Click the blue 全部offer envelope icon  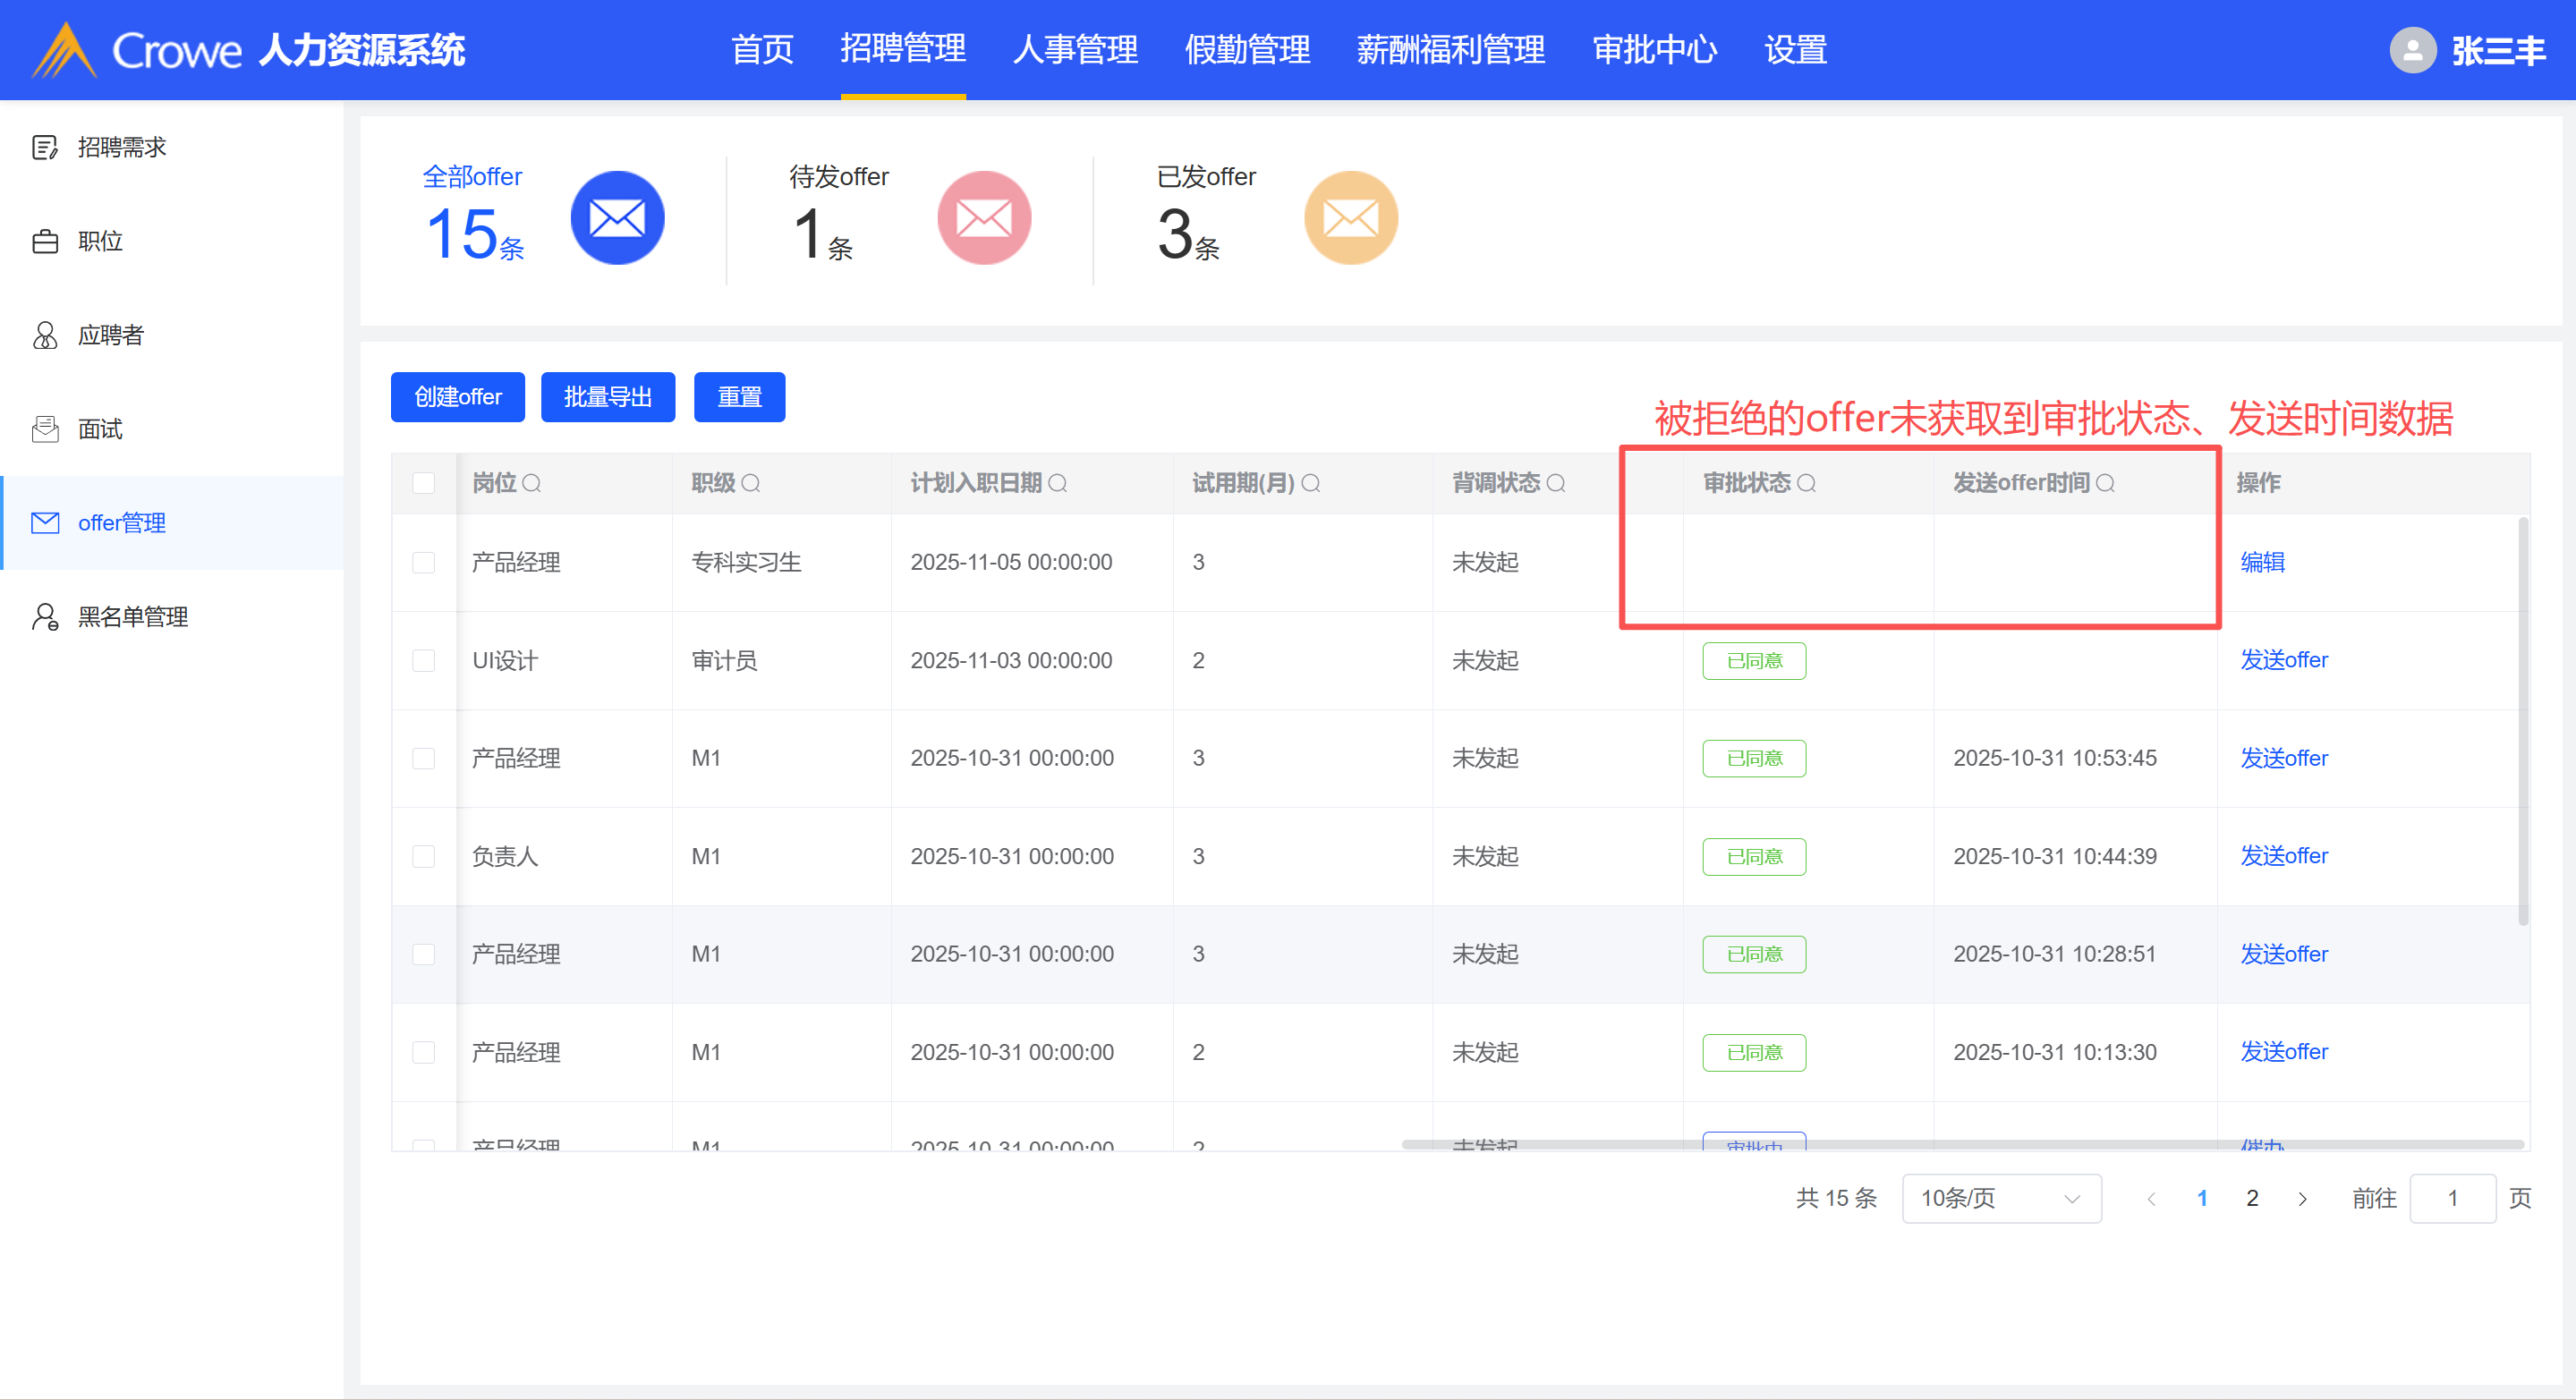(x=617, y=218)
